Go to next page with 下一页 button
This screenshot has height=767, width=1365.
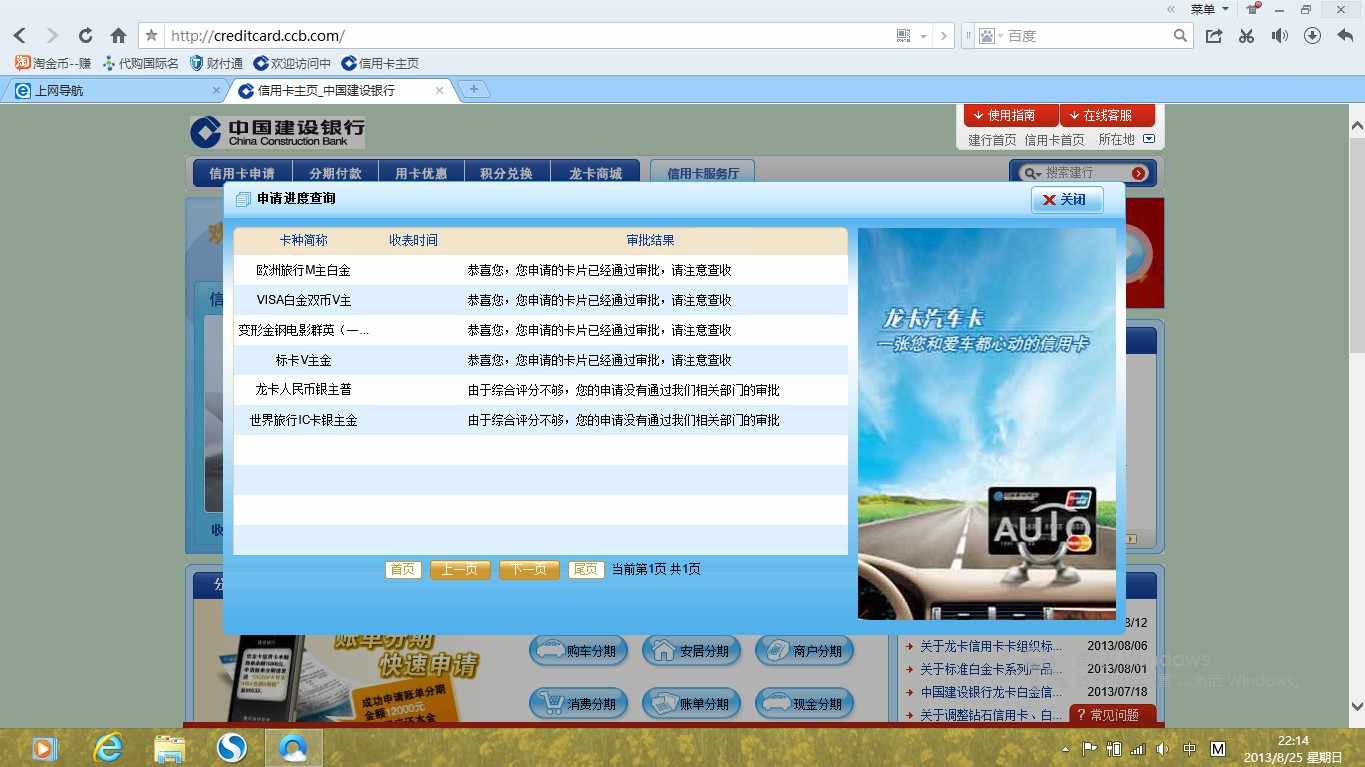[x=528, y=569]
